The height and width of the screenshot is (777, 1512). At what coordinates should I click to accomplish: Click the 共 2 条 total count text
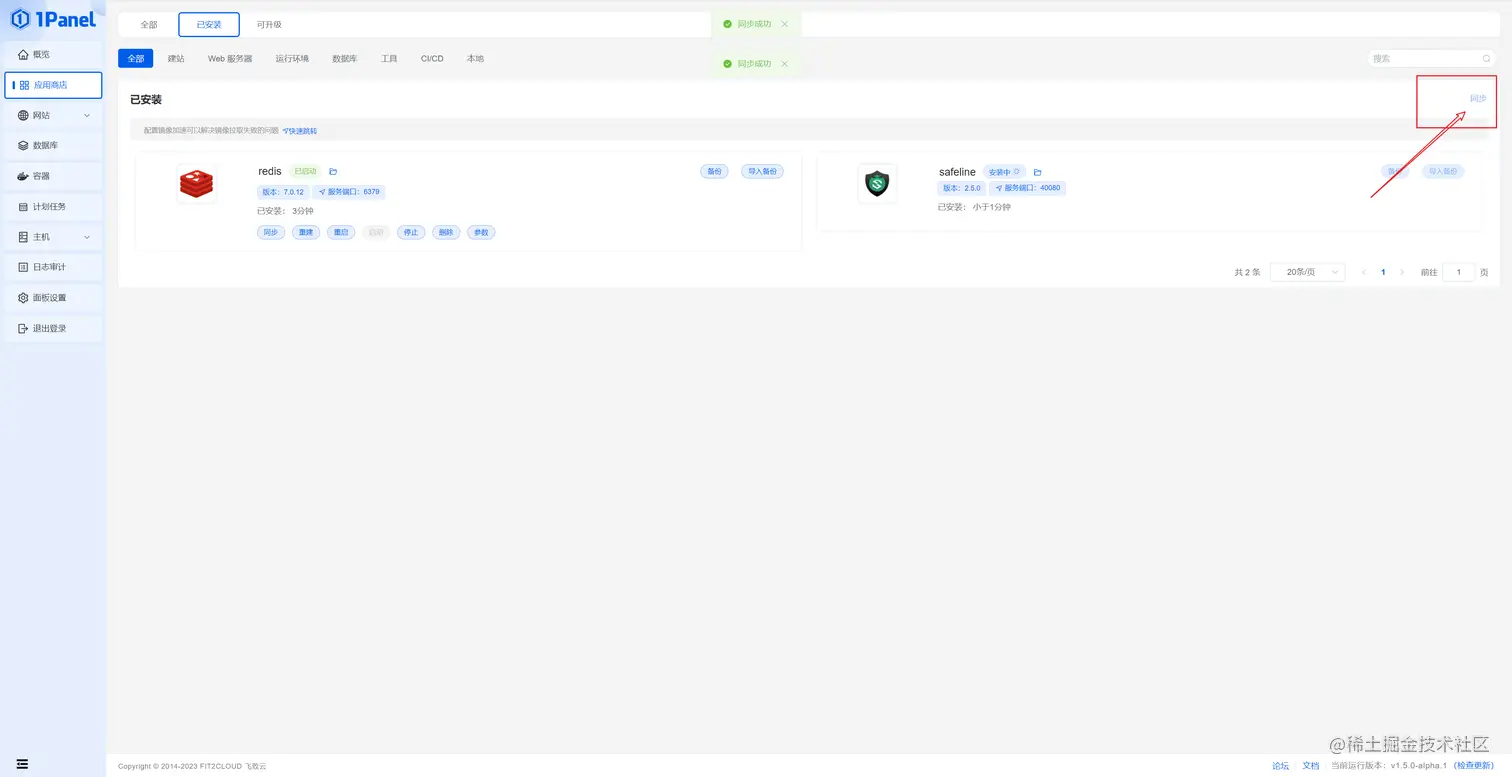[1247, 272]
